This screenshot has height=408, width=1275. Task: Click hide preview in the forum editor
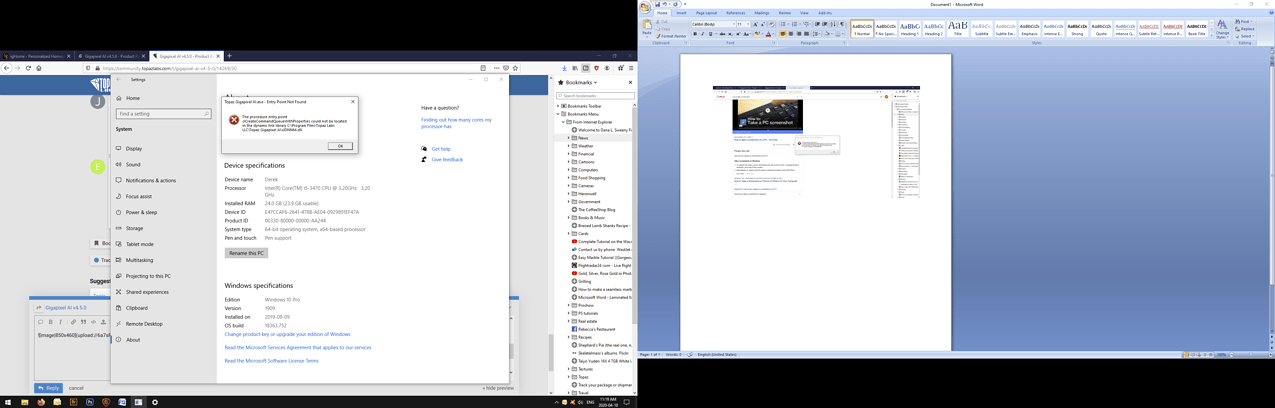pyautogui.click(x=498, y=388)
